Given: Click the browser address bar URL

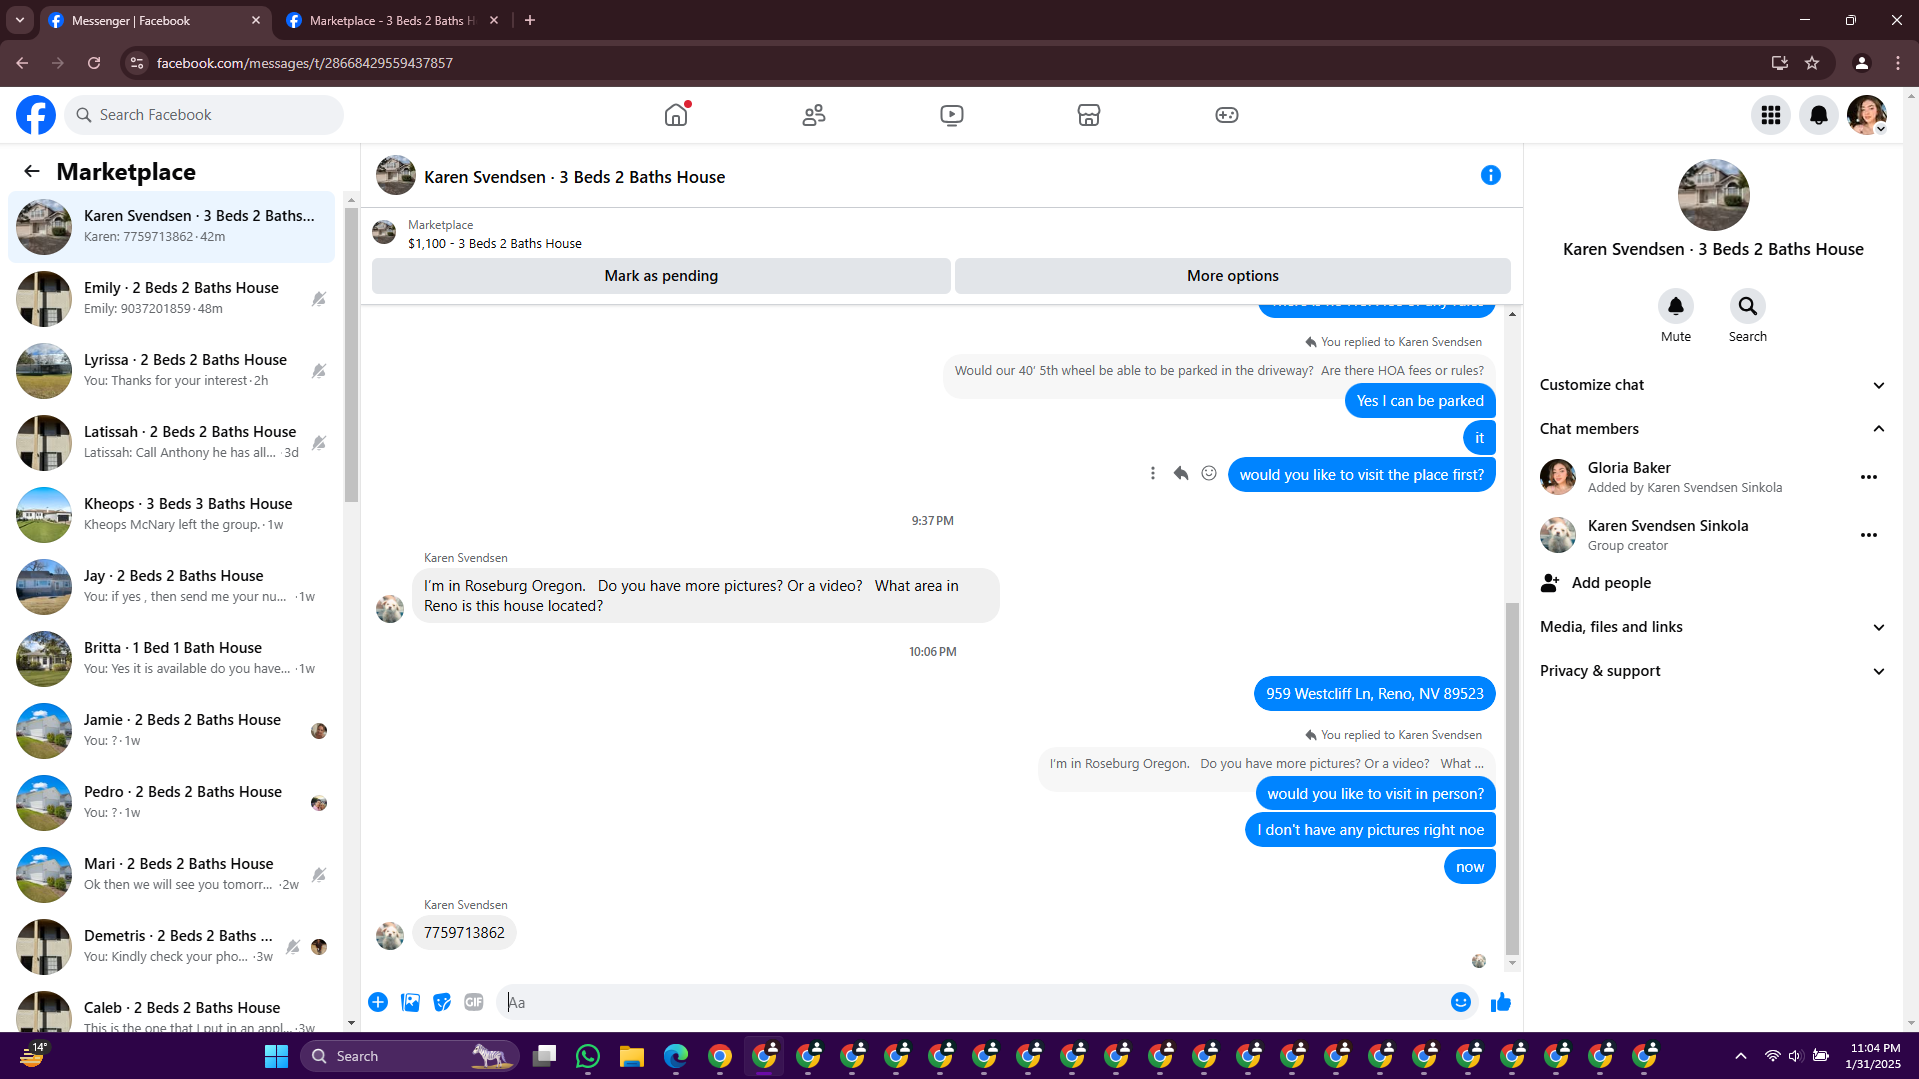Looking at the screenshot, I should [x=305, y=63].
